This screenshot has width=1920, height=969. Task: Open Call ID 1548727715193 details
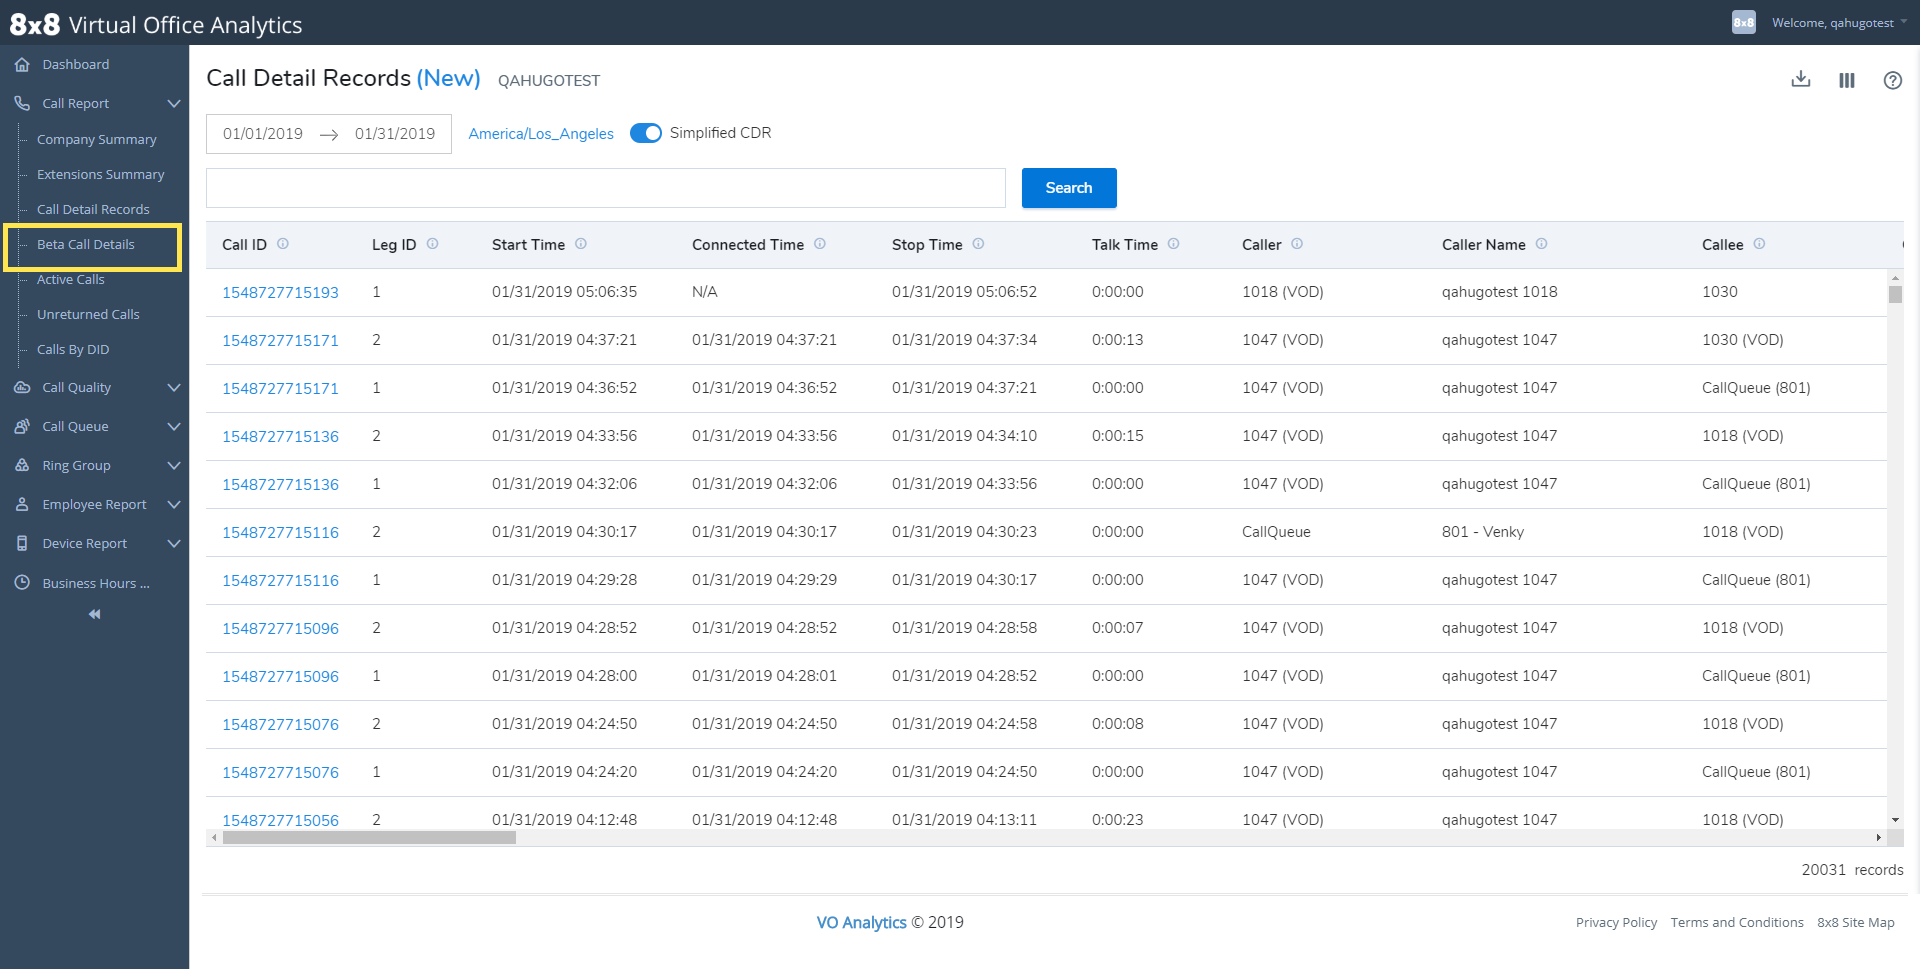point(280,291)
